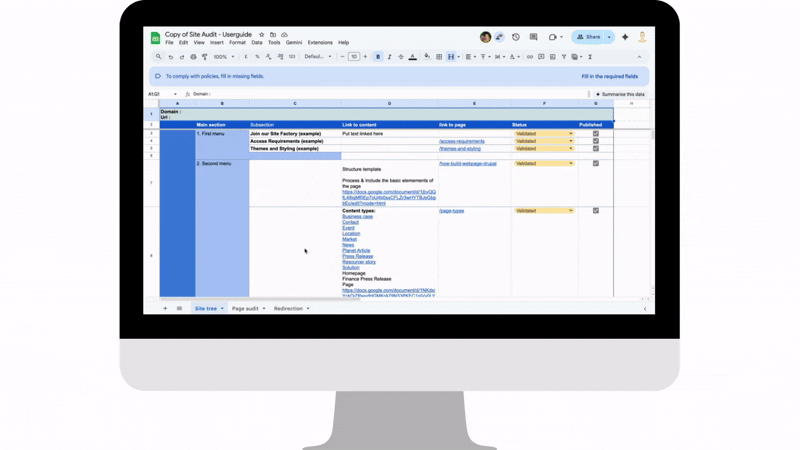Open the Gemini sparkle icon
This screenshot has height=450, width=800.
[625, 37]
